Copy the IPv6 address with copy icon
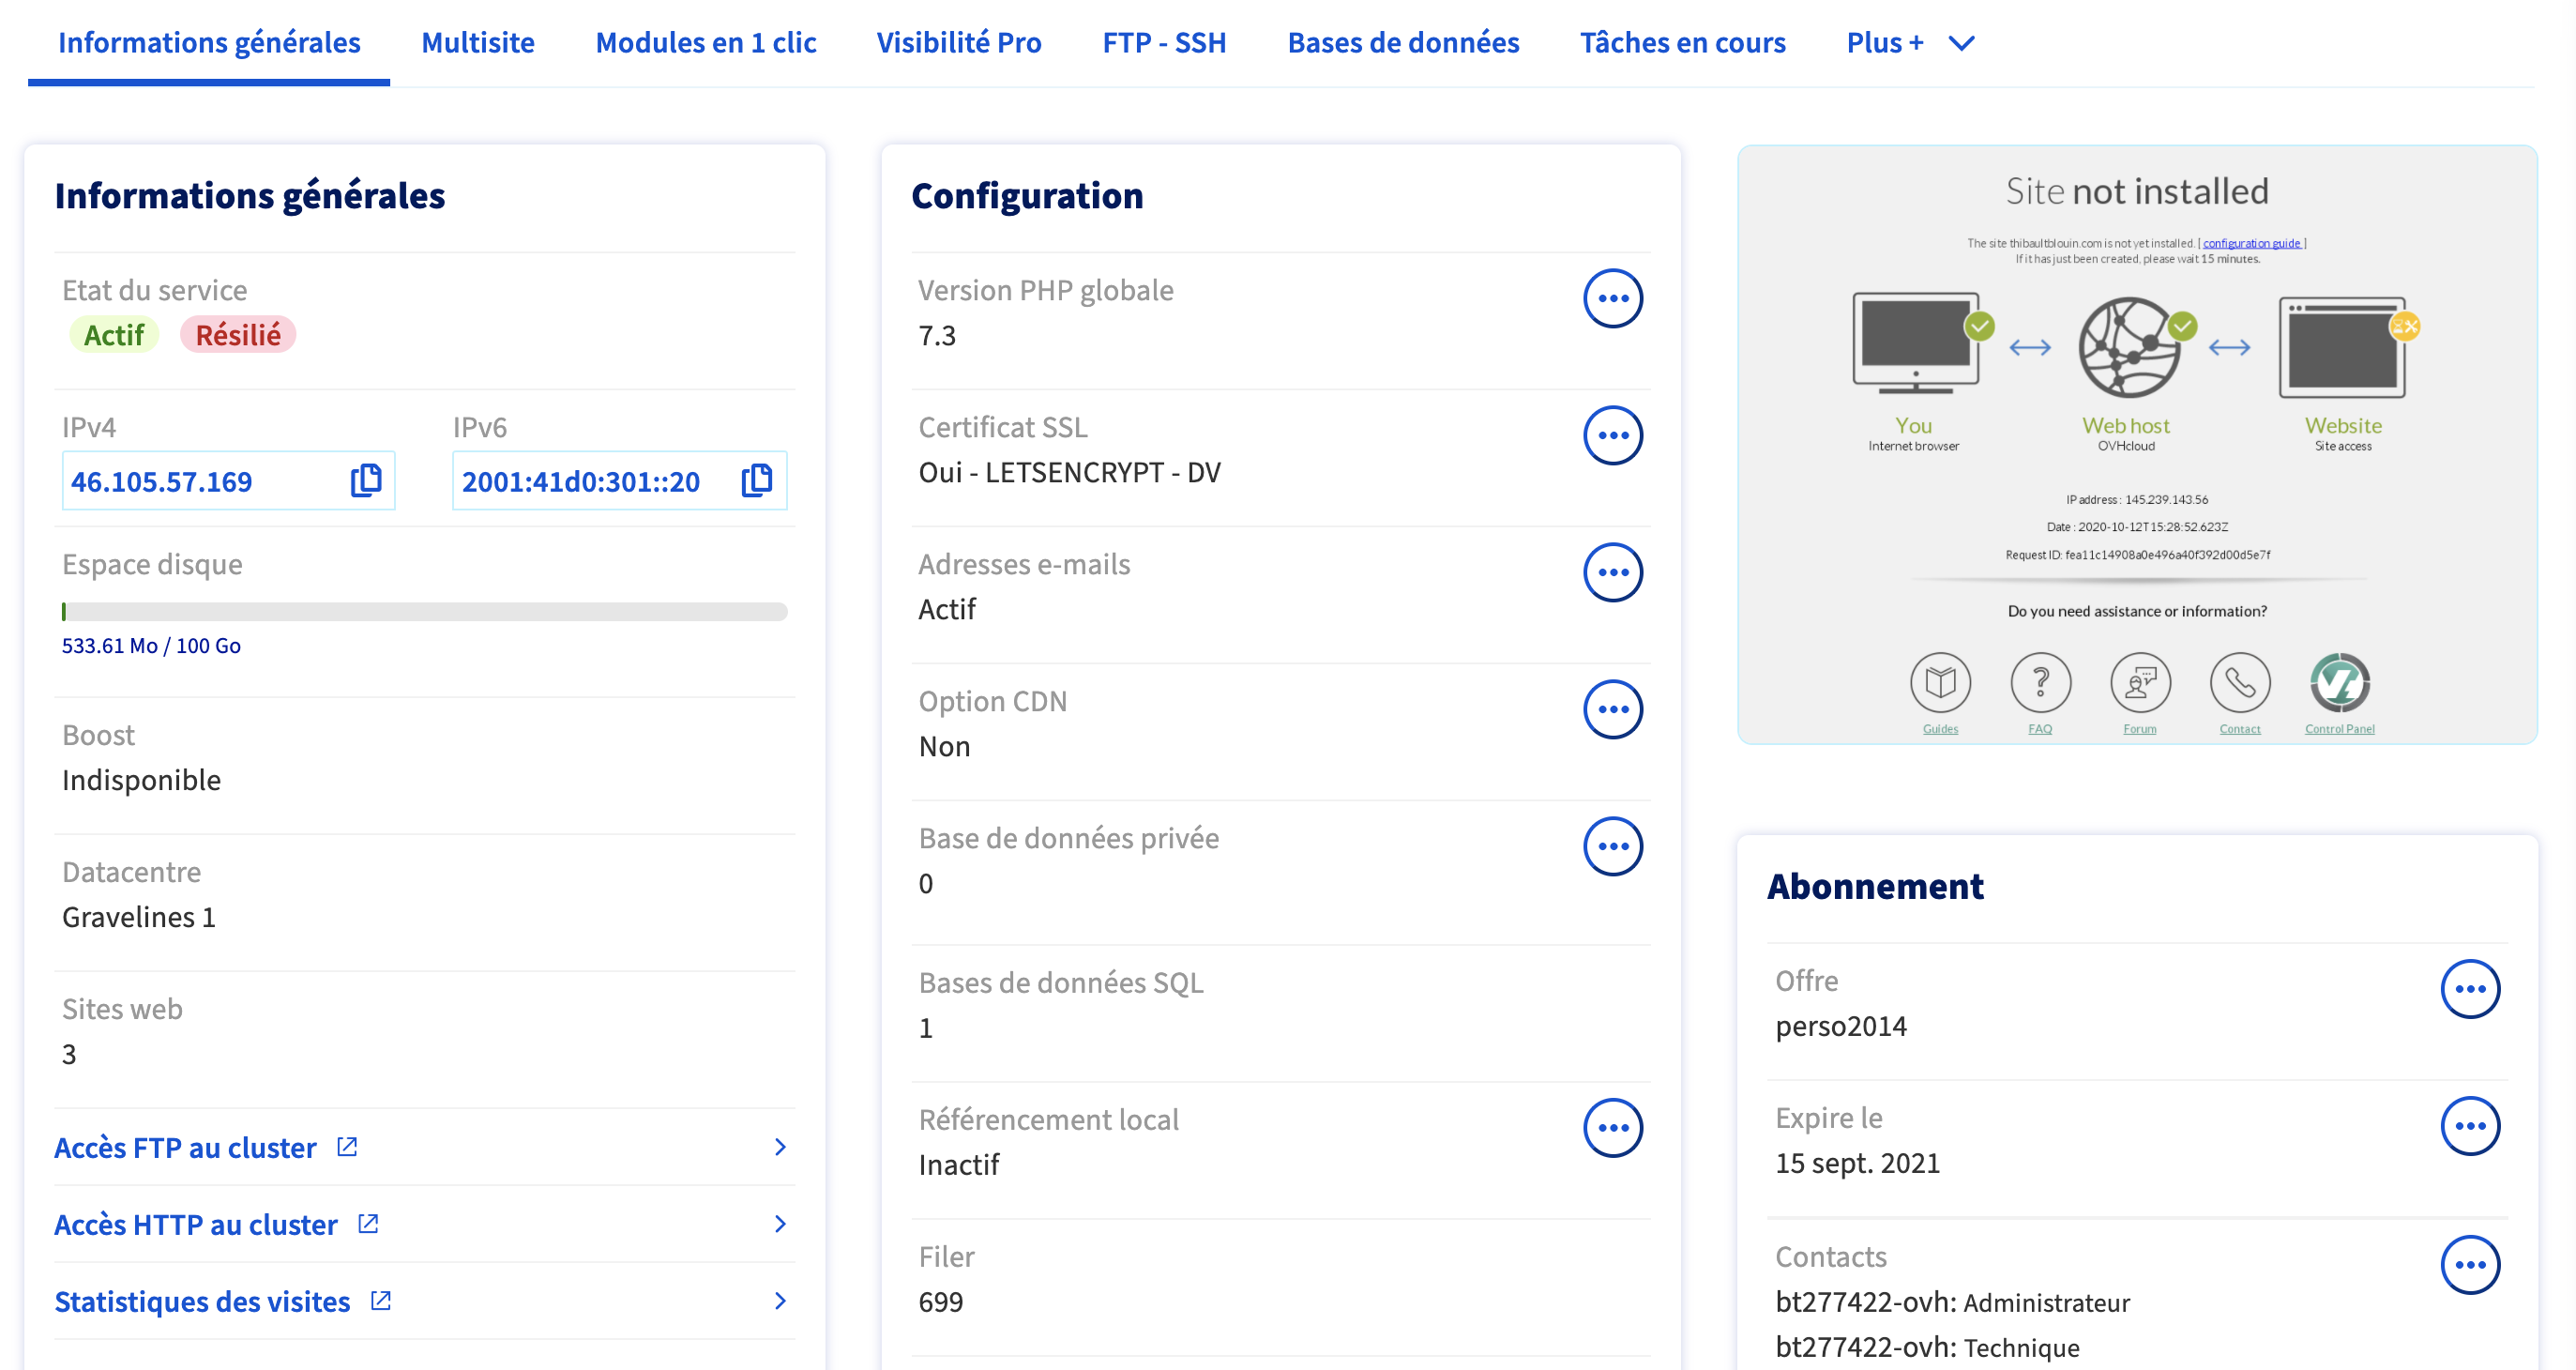This screenshot has width=2576, height=1370. click(757, 481)
